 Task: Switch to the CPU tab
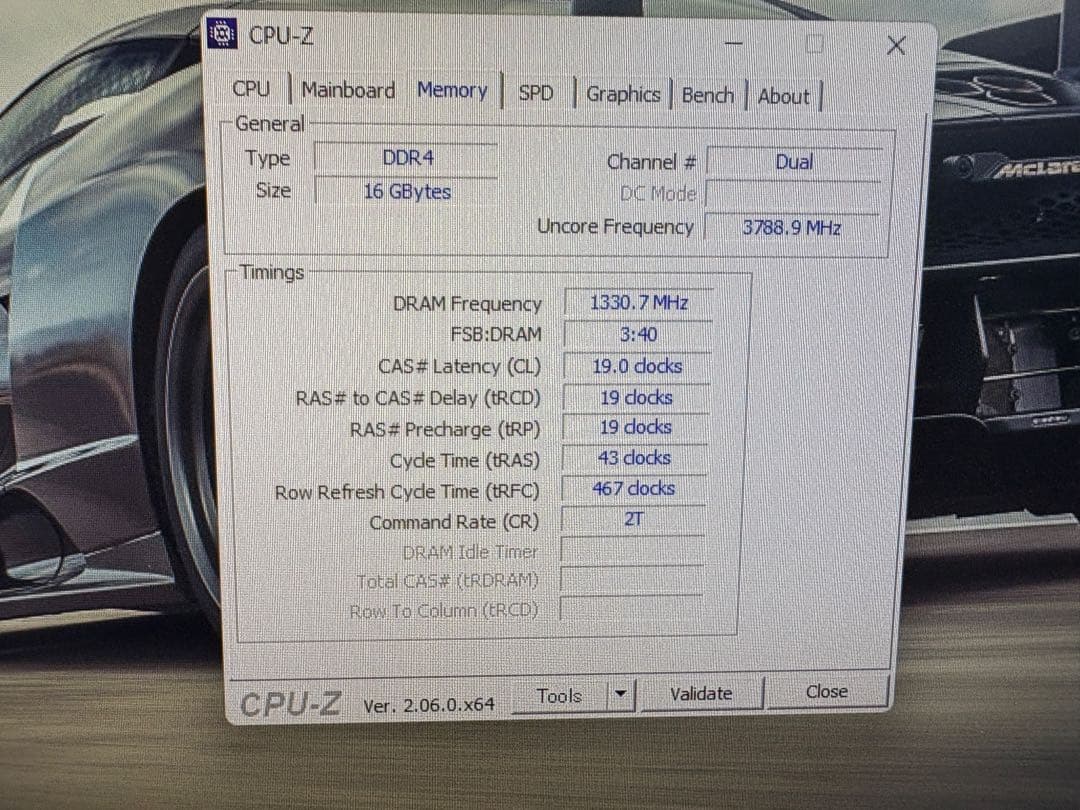point(251,90)
